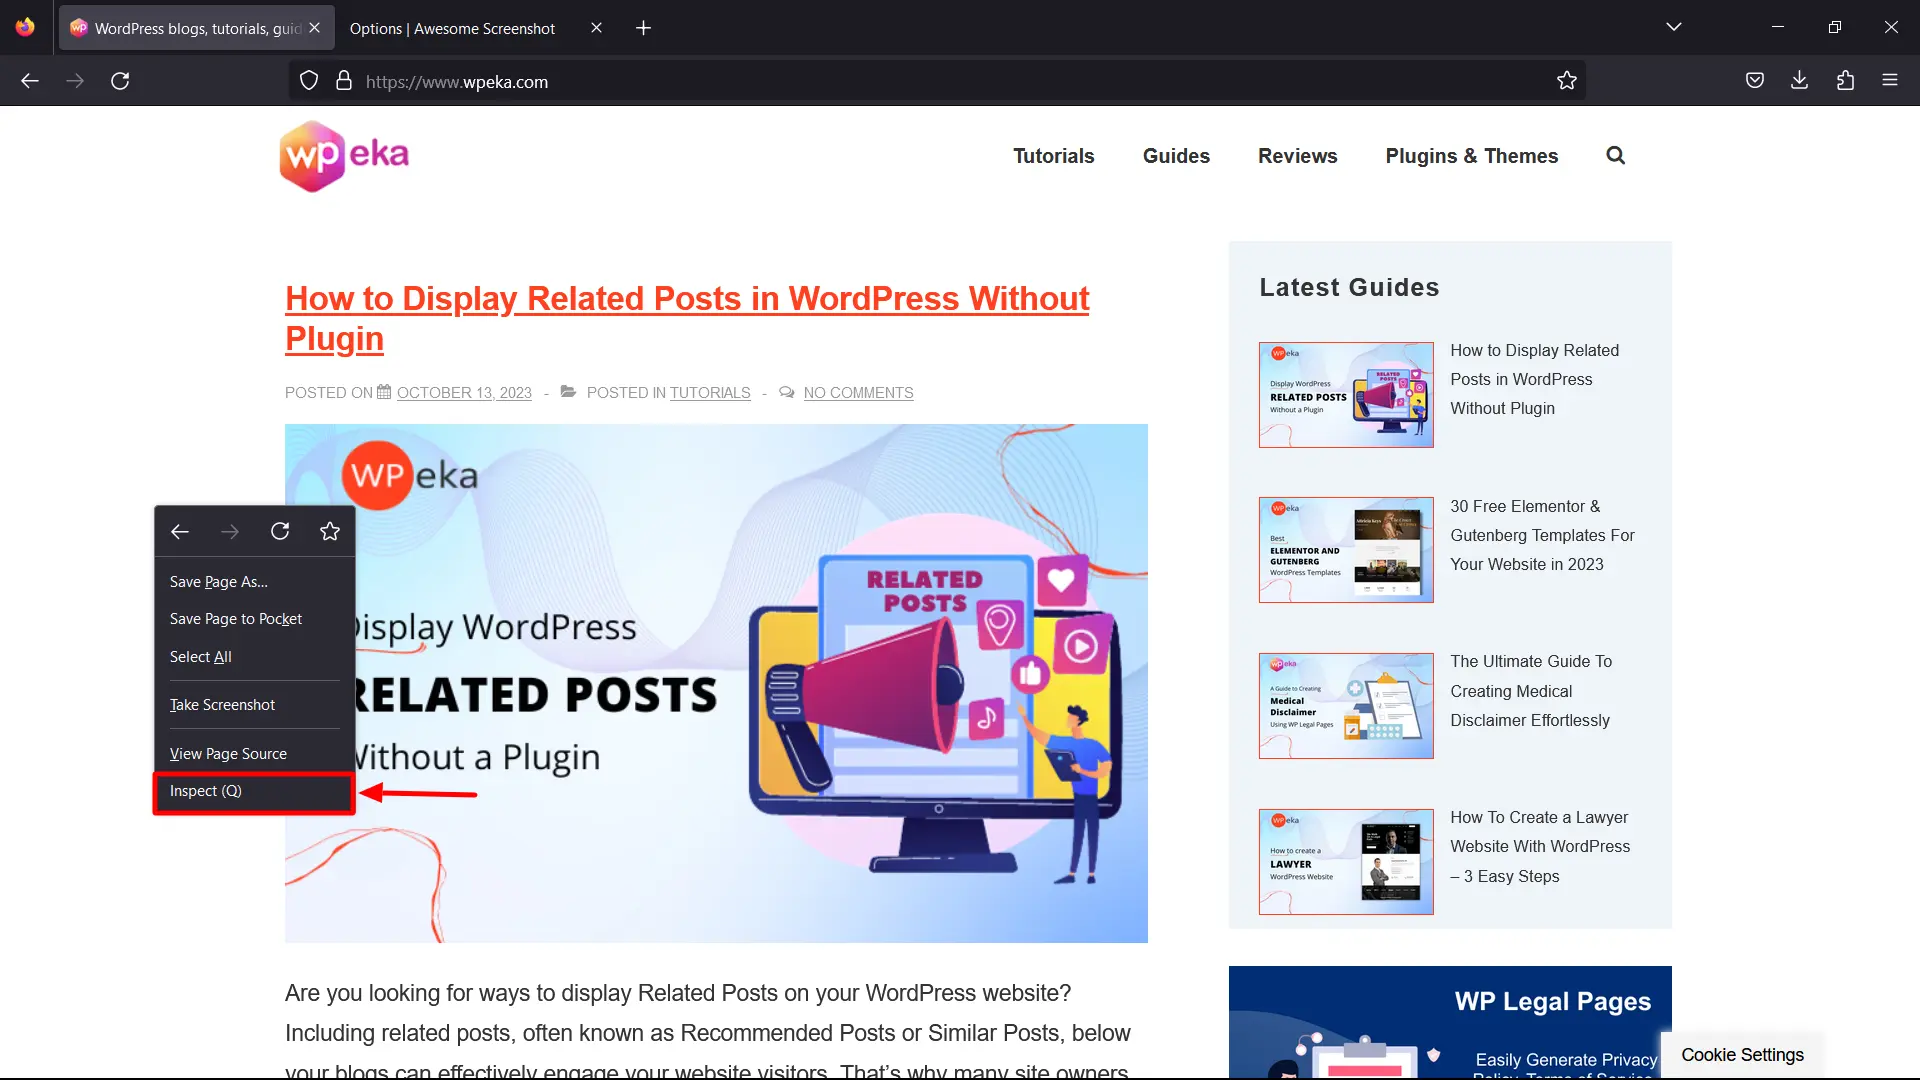Open the Pocket save icon in the toolbar

(1755, 81)
